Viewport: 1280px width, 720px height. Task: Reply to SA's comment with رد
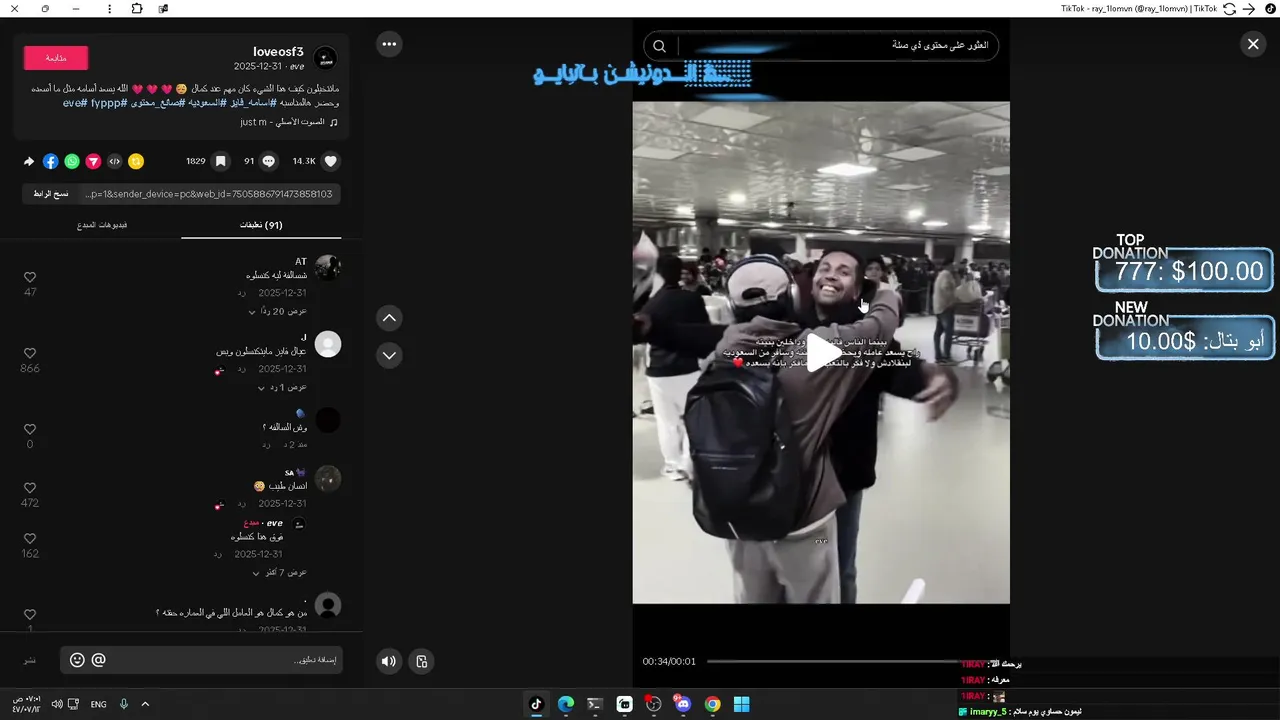242,504
